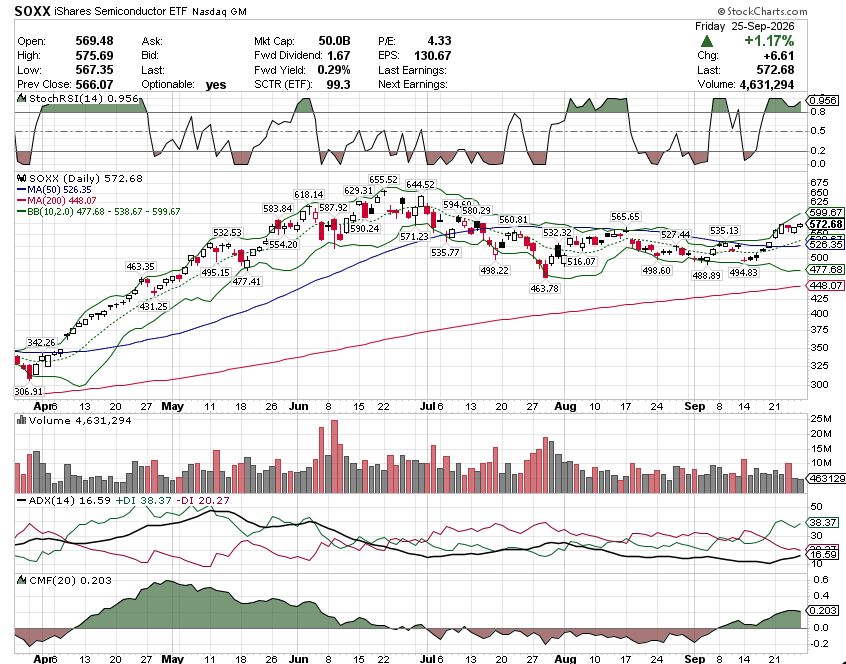Viewport: 846px width, 664px height.
Task: Click the blue MA(50) legend line
Action: (x=22, y=190)
